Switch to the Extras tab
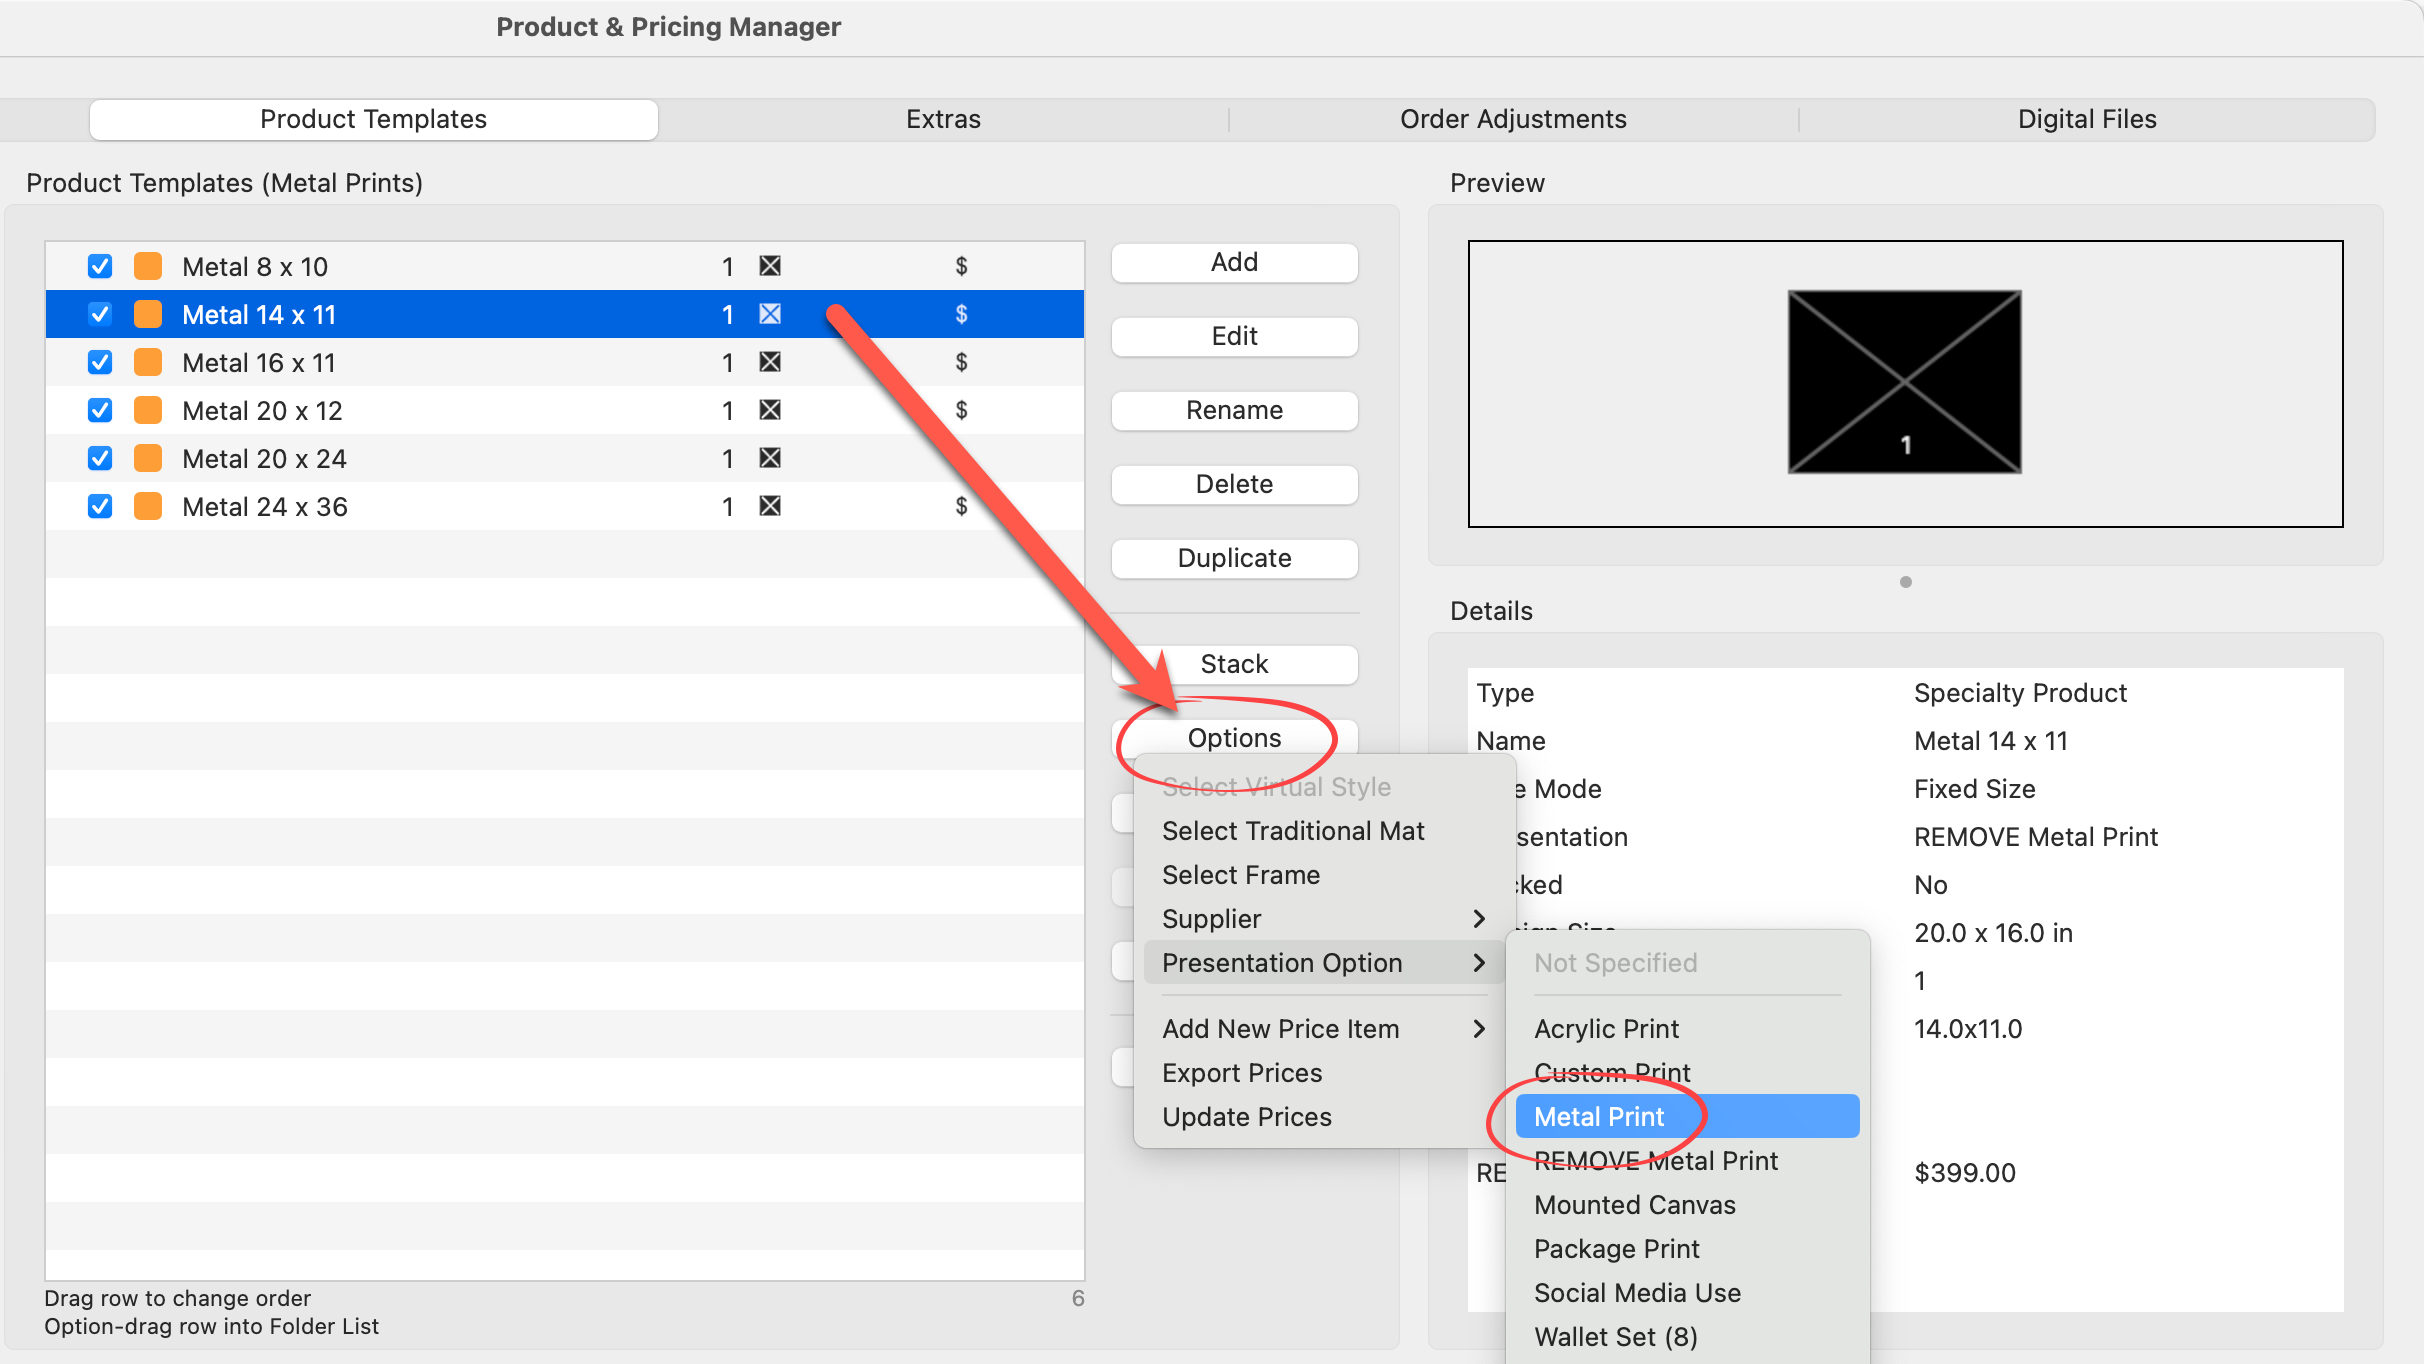Viewport: 2424px width, 1364px height. [x=942, y=119]
